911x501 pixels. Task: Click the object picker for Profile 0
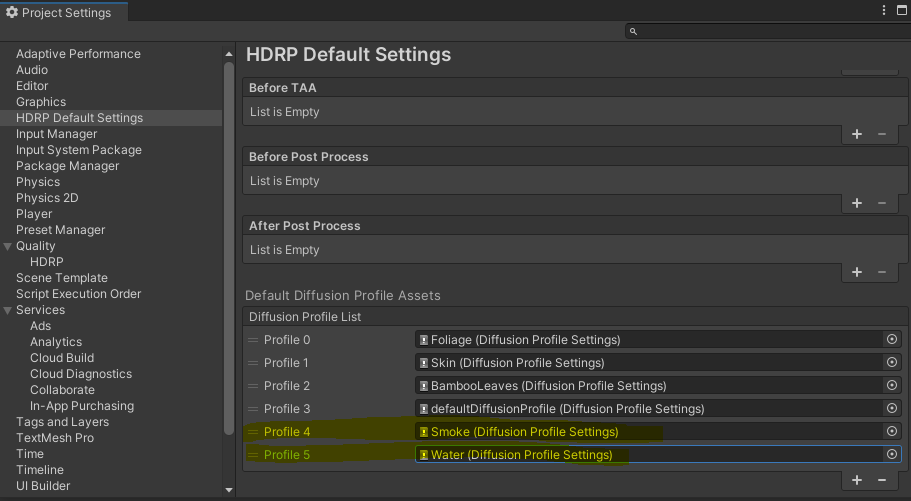click(x=892, y=340)
